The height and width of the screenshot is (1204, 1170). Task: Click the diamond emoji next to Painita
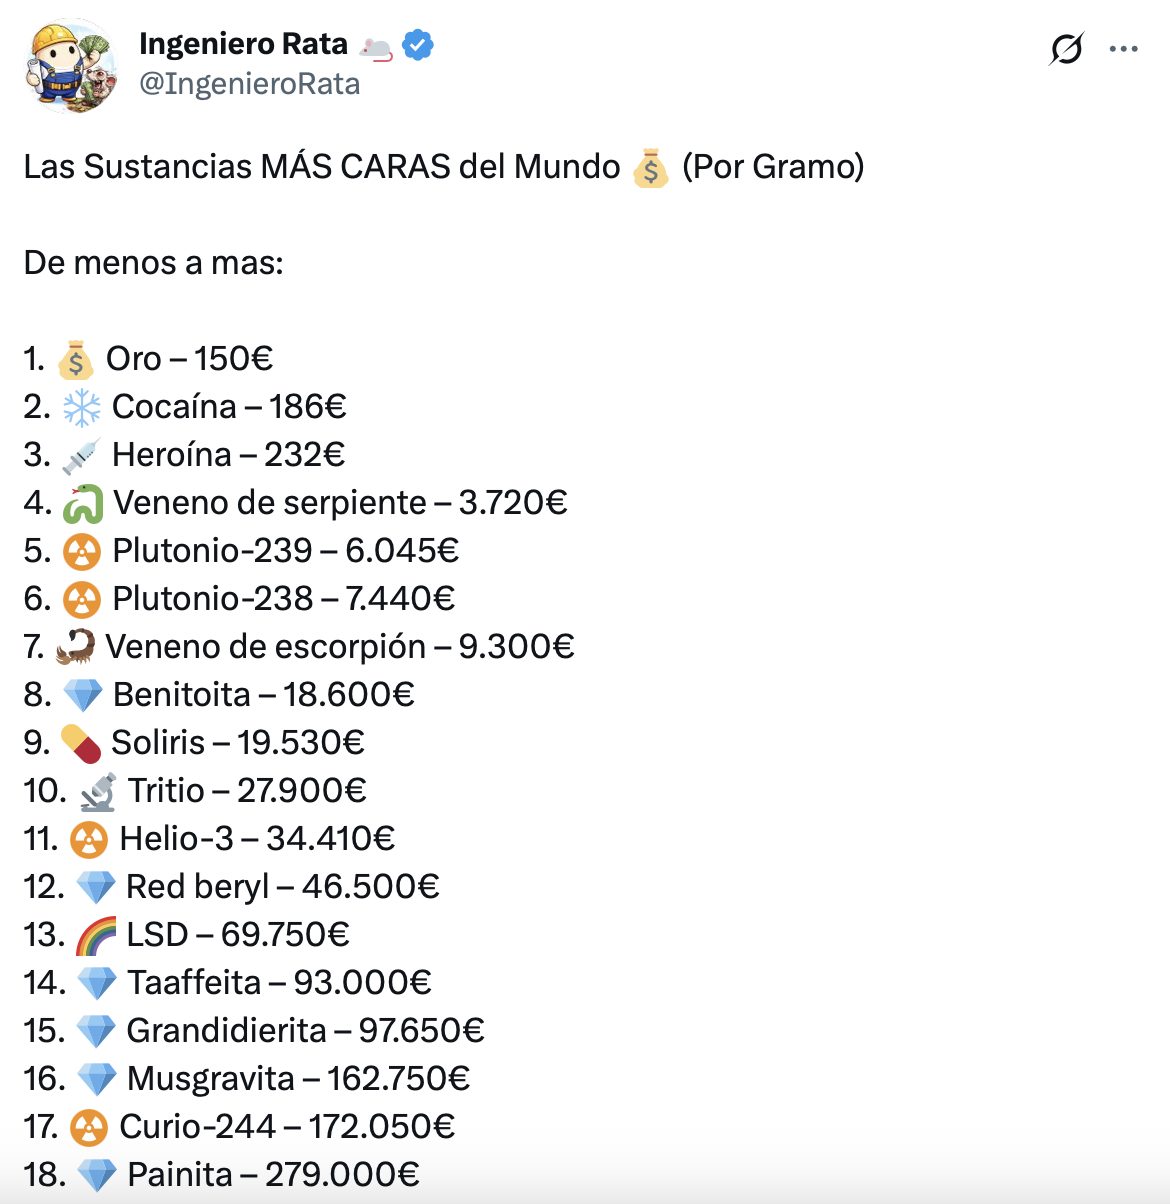pyautogui.click(x=96, y=1175)
